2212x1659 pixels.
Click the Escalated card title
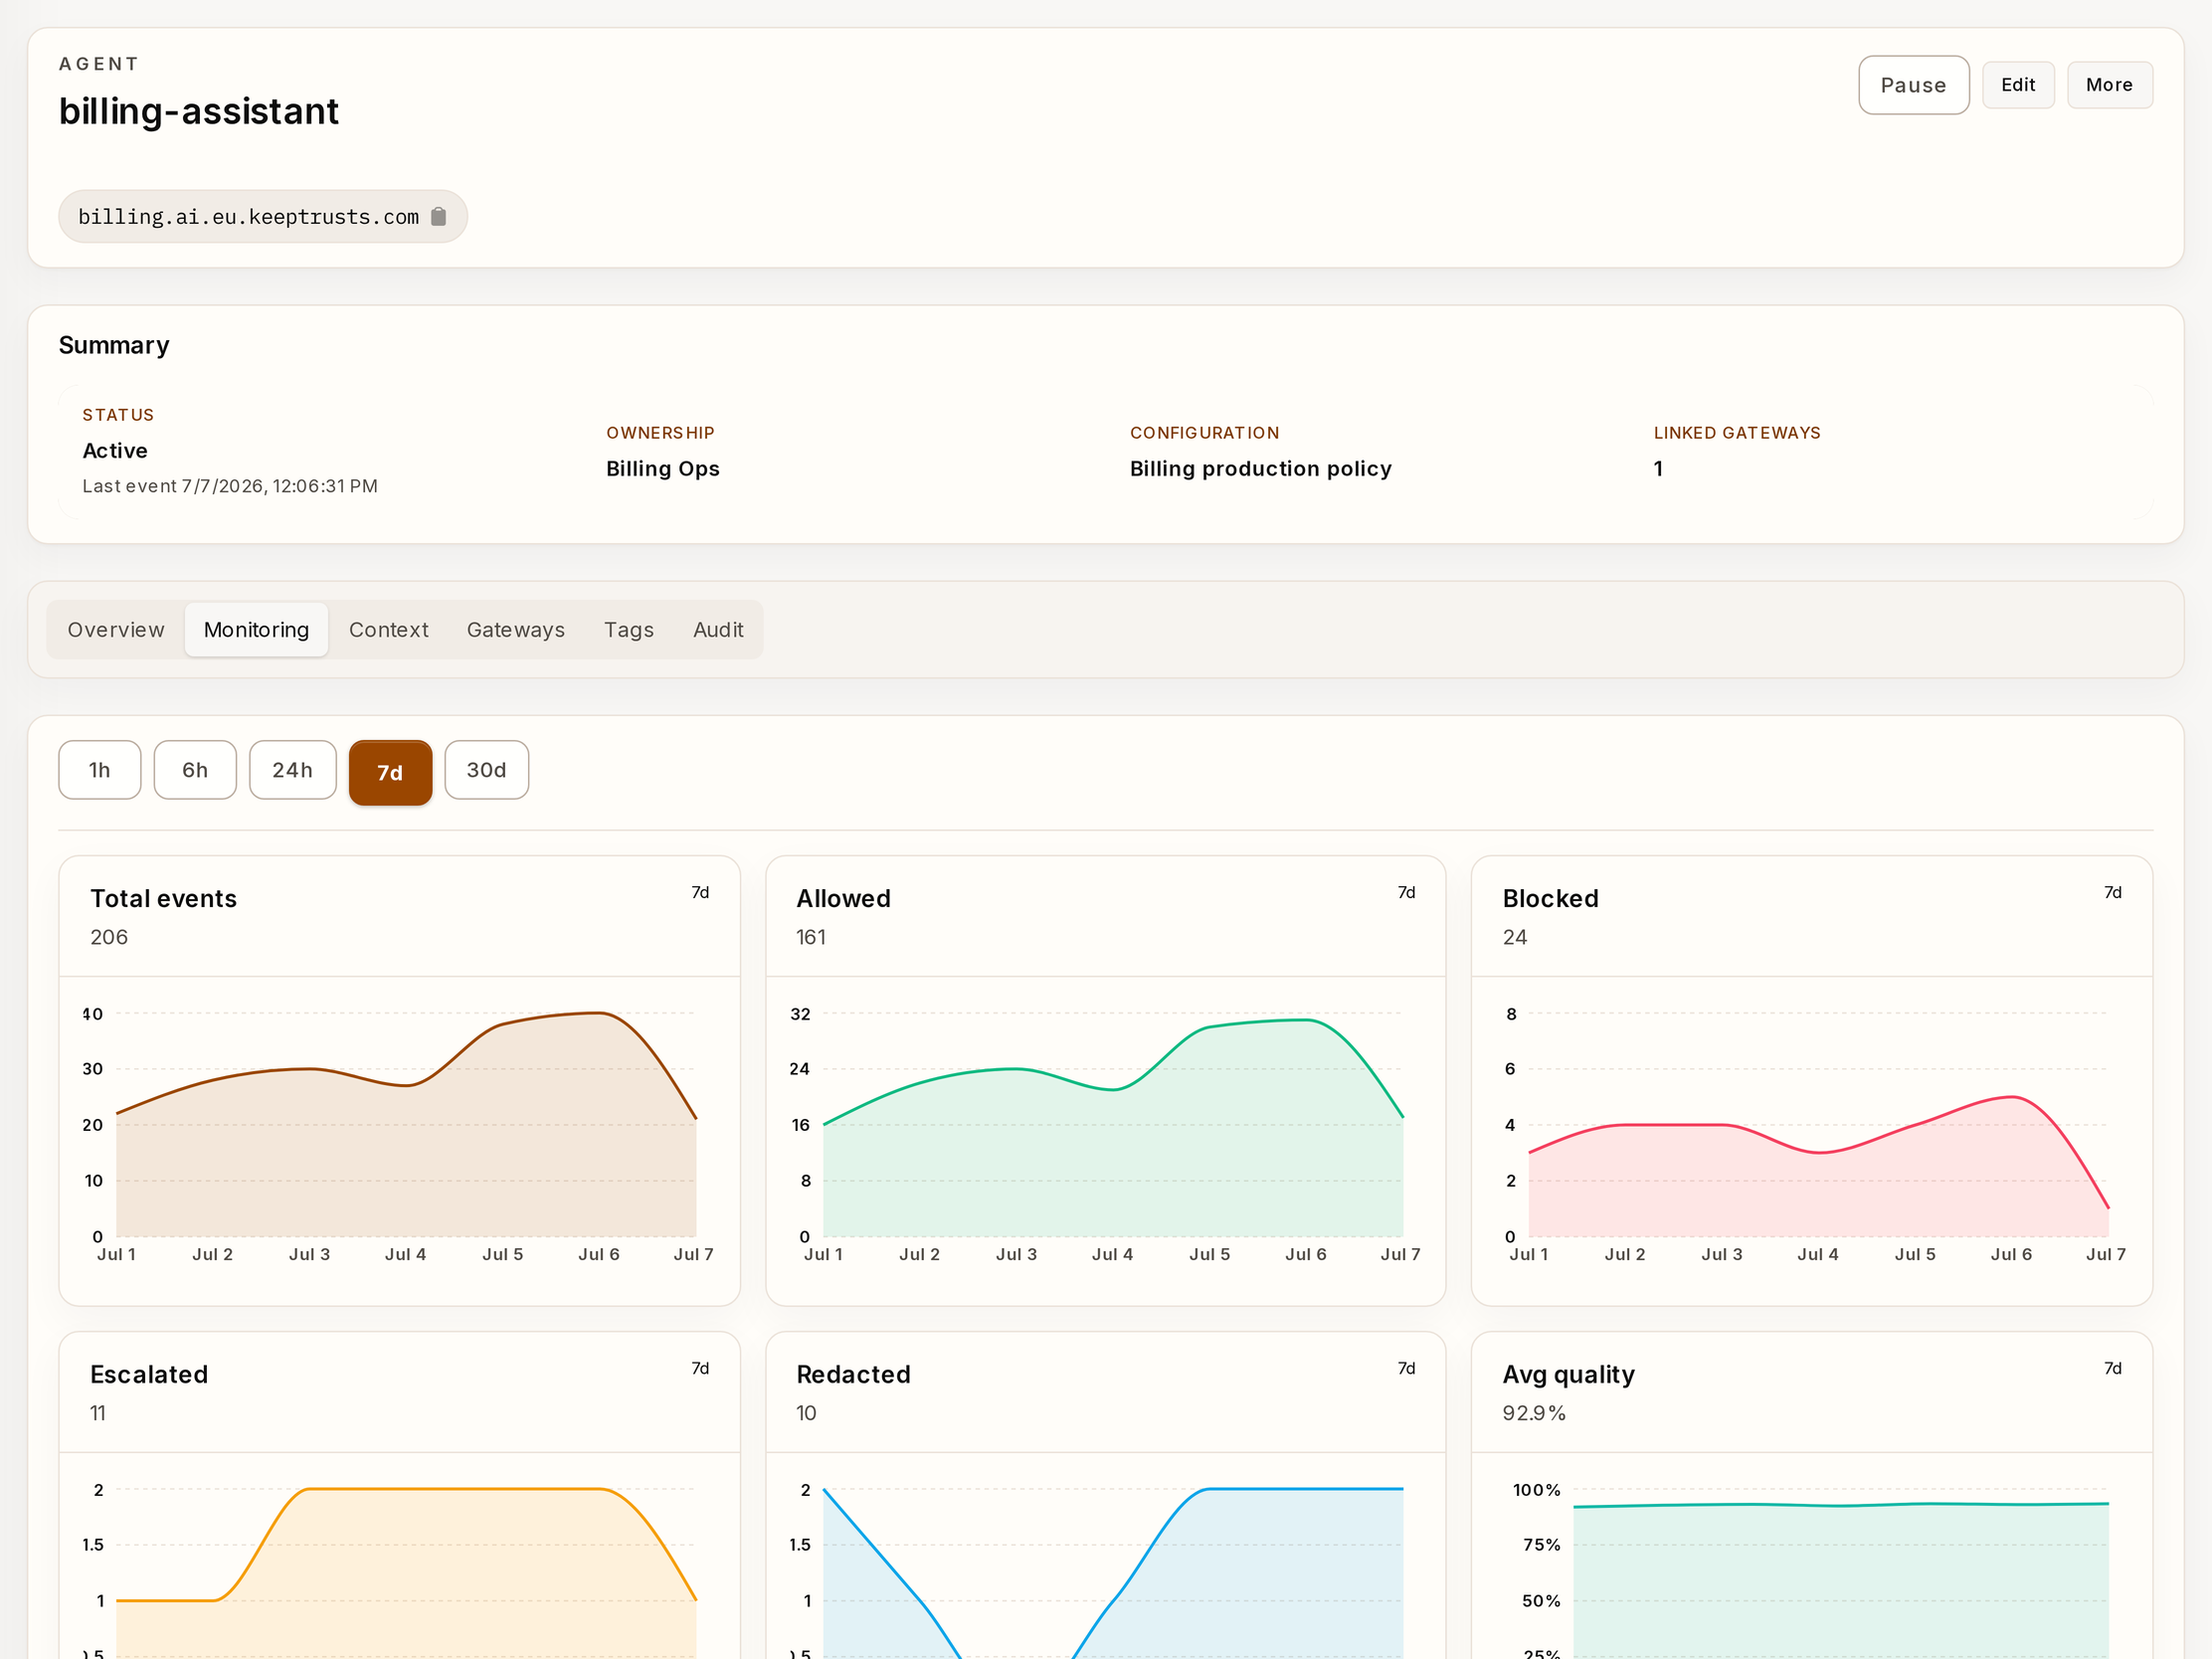click(149, 1374)
